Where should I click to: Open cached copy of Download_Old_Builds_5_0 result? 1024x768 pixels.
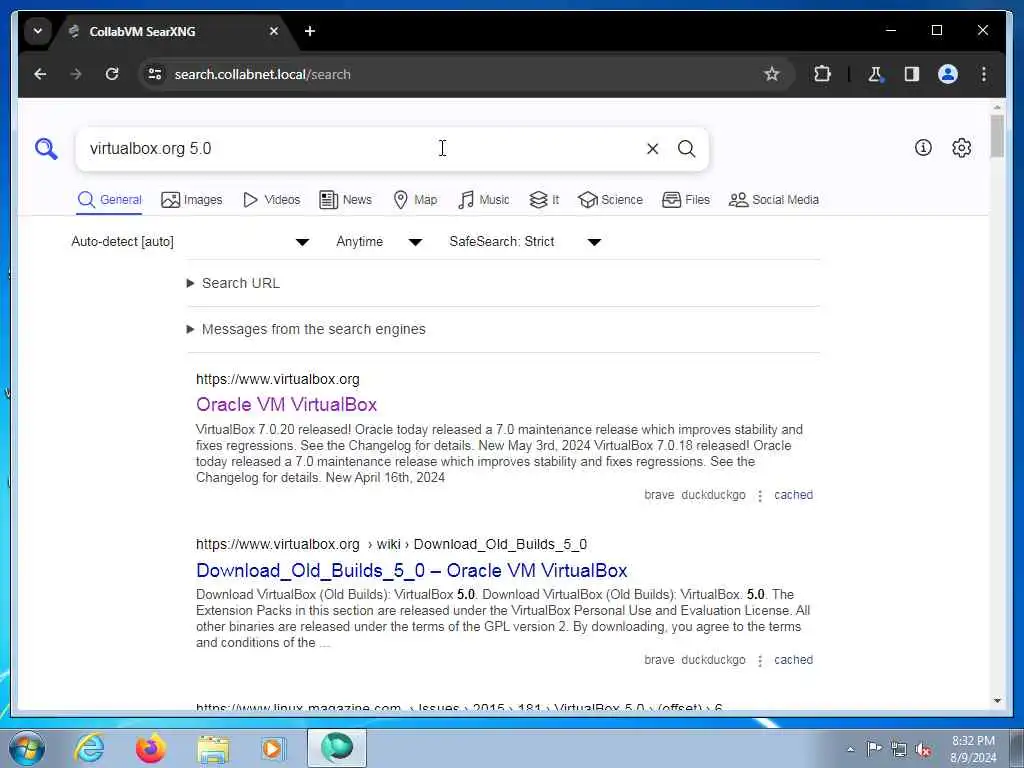(793, 660)
